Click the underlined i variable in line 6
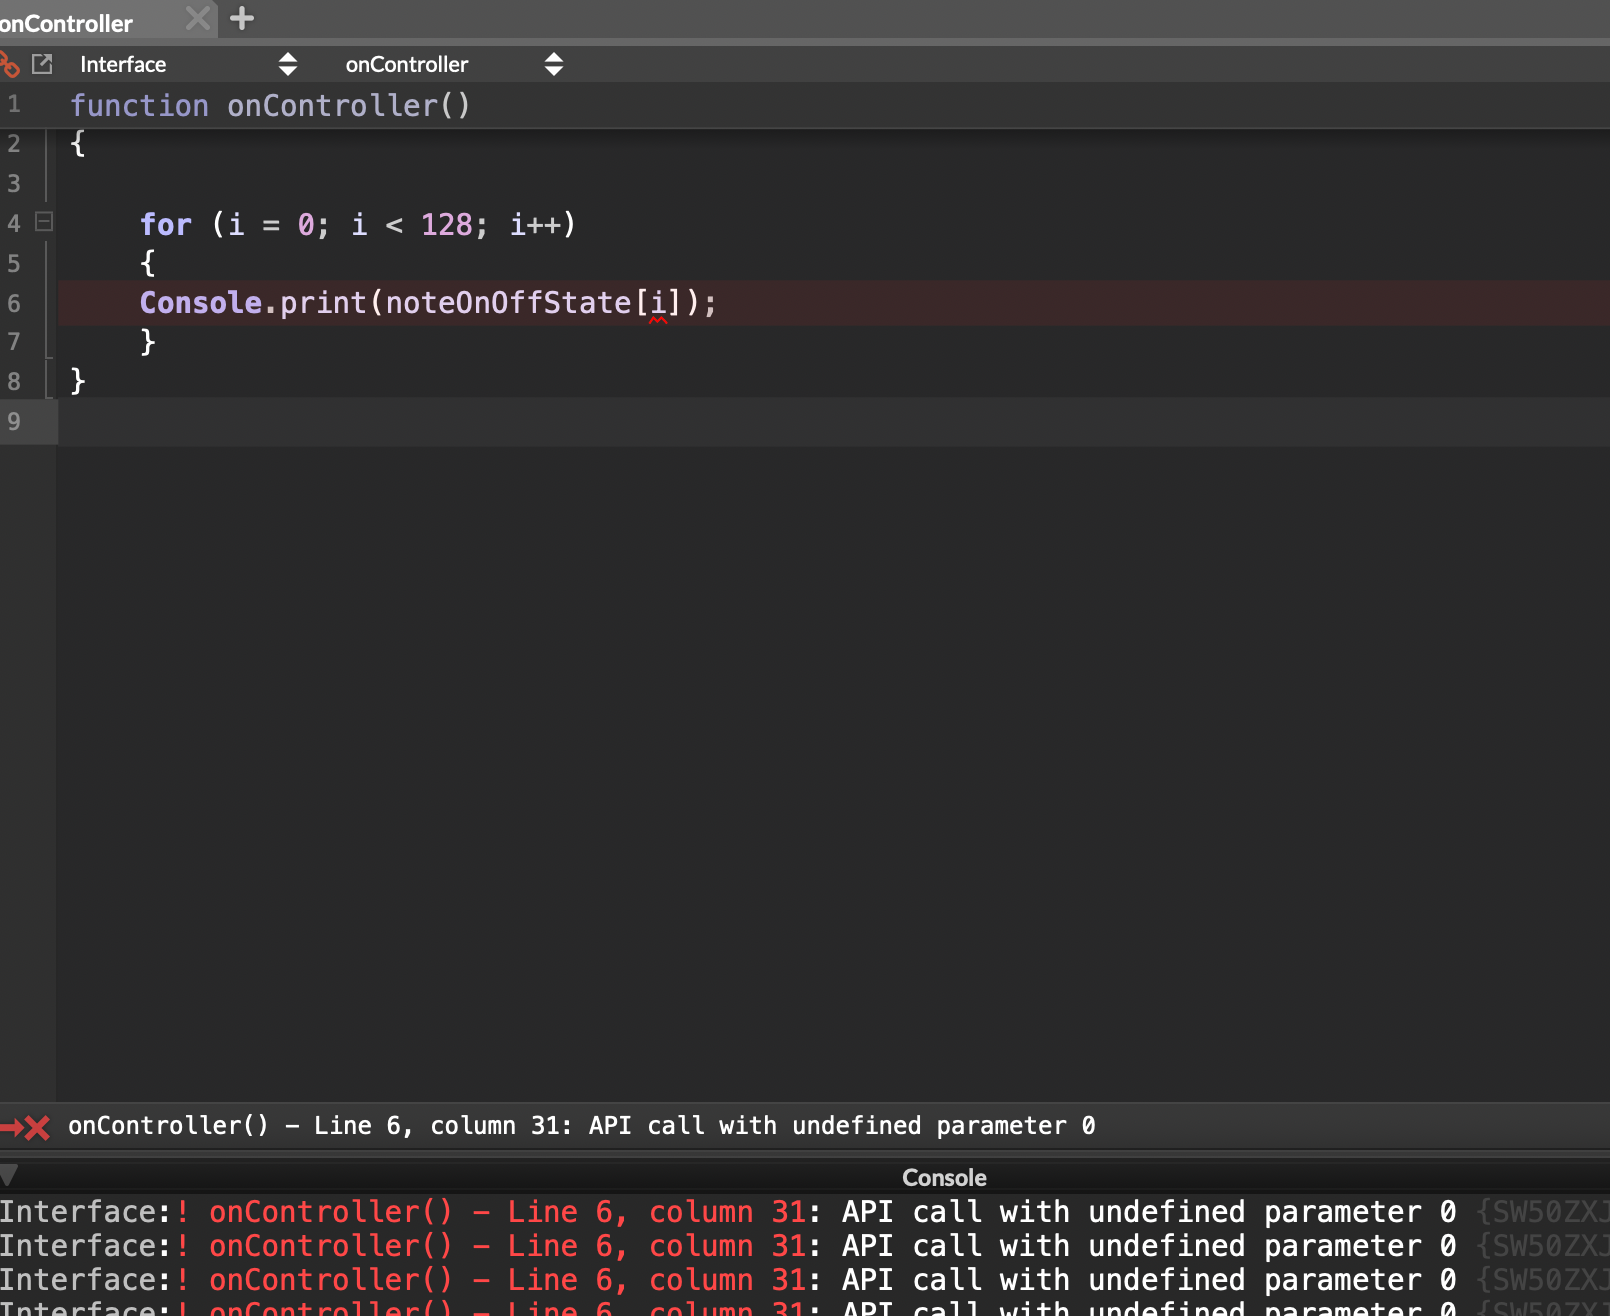 point(658,302)
